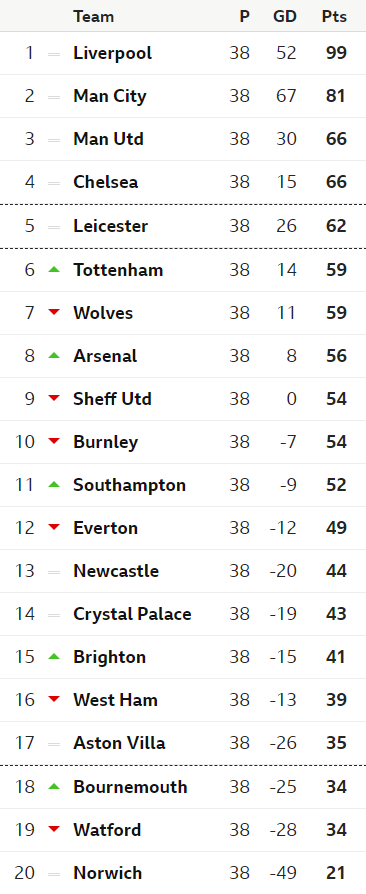
Task: Click the green up arrow beside Southampton
Action: 54,484
